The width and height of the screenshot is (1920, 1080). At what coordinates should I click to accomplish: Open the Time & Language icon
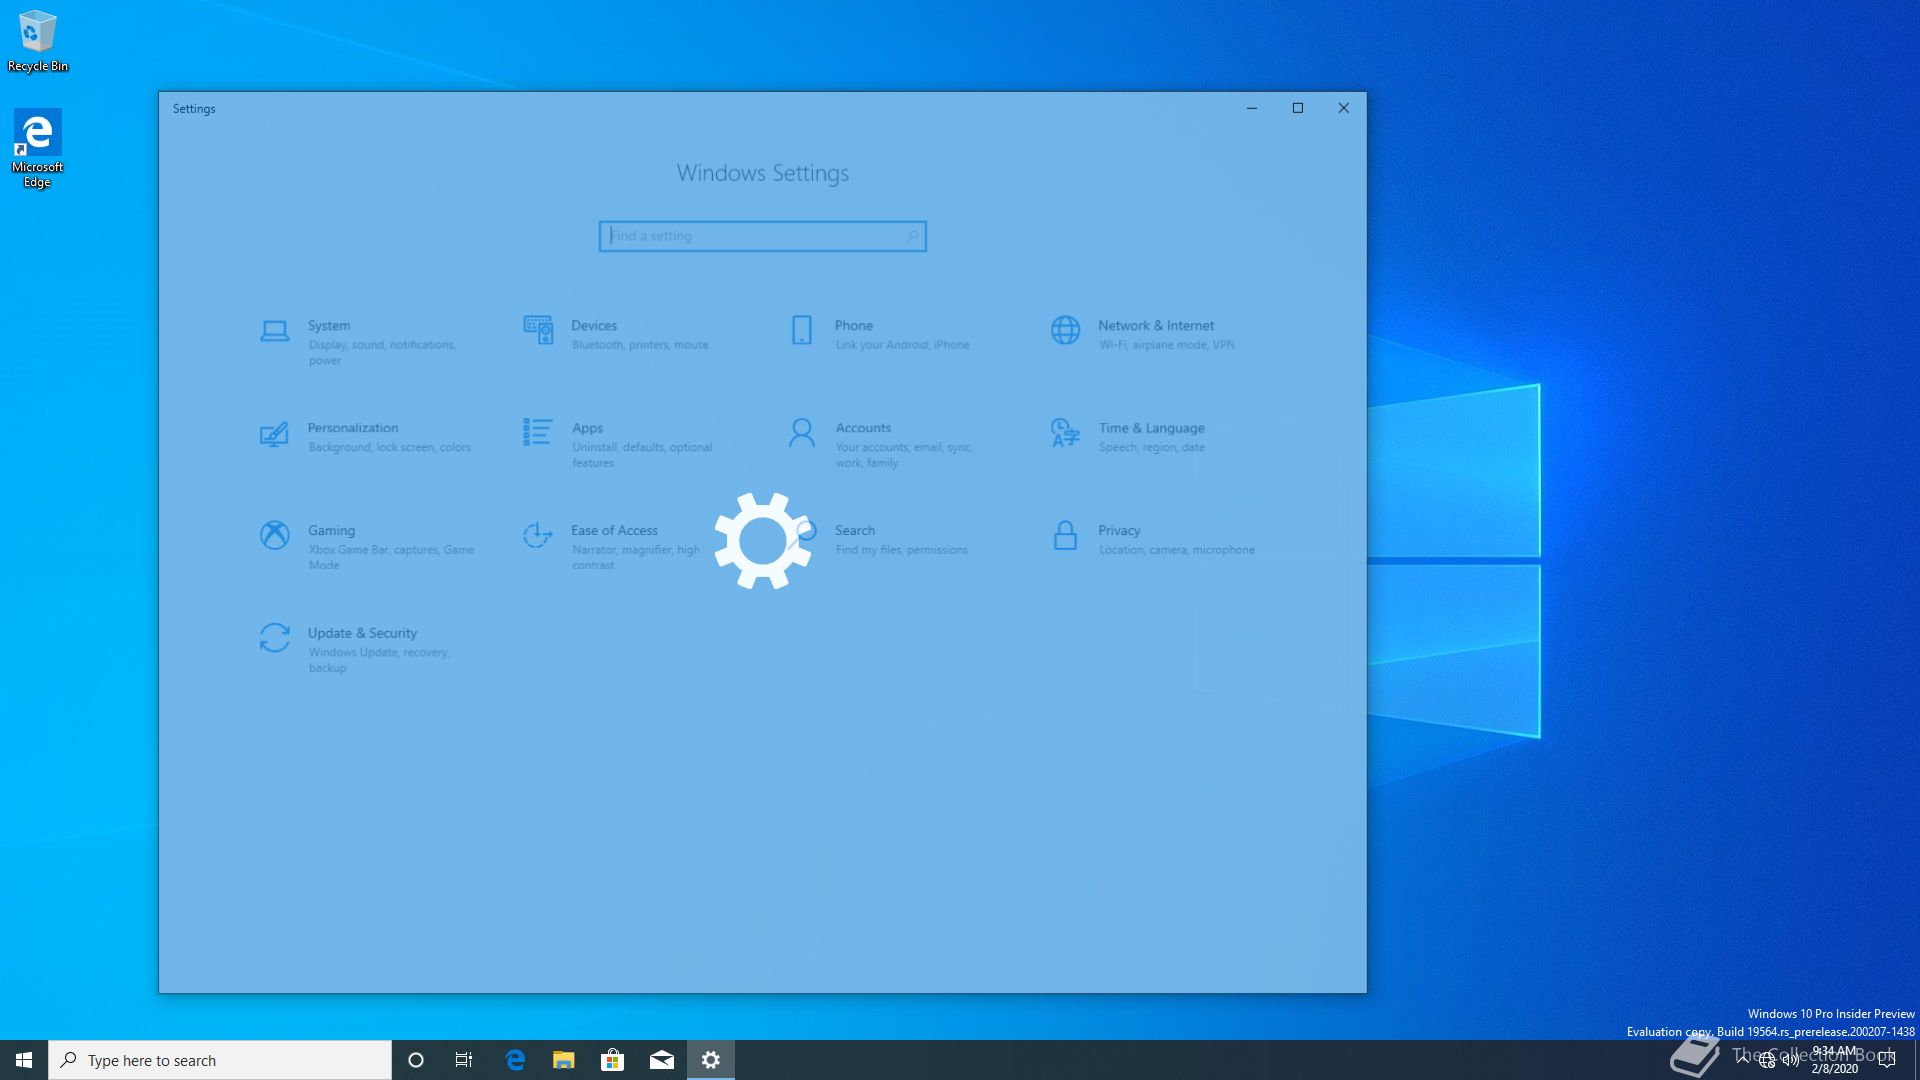tap(1065, 433)
